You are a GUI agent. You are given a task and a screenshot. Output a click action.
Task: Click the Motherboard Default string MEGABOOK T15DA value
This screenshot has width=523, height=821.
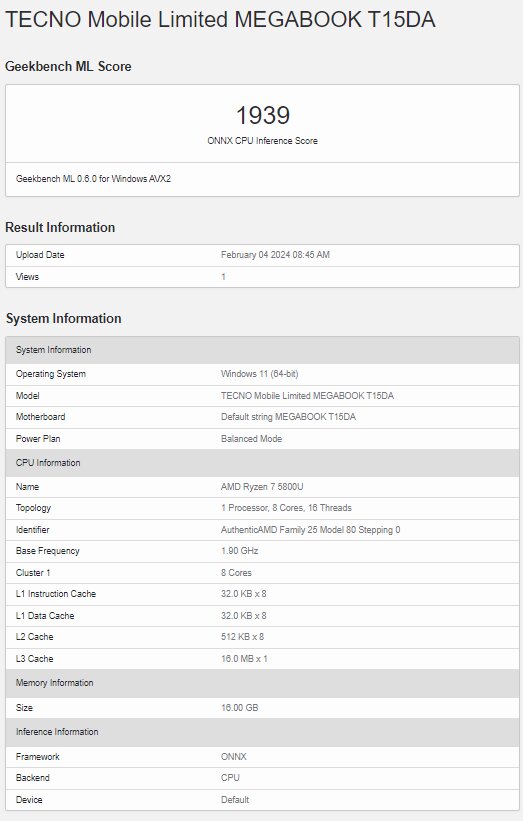pos(288,417)
